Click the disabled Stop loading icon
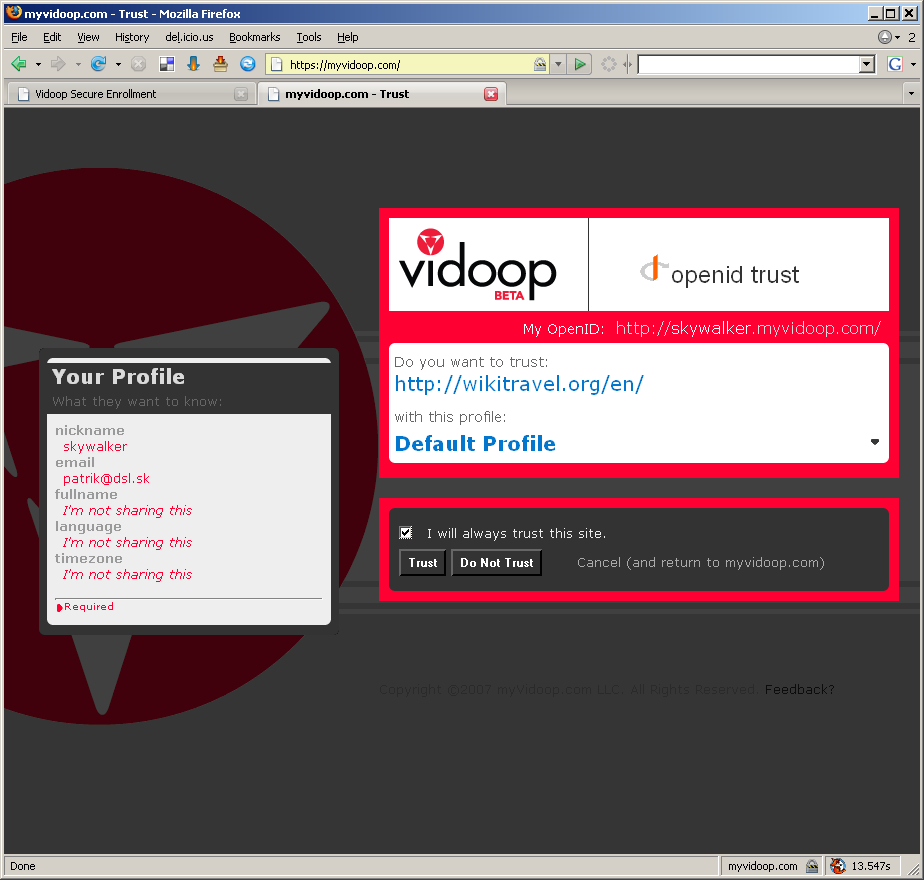 (x=138, y=64)
